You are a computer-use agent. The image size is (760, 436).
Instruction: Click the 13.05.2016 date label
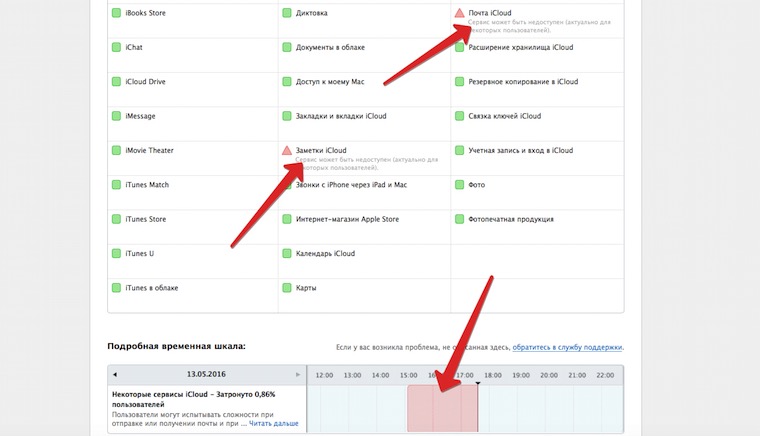(x=206, y=375)
